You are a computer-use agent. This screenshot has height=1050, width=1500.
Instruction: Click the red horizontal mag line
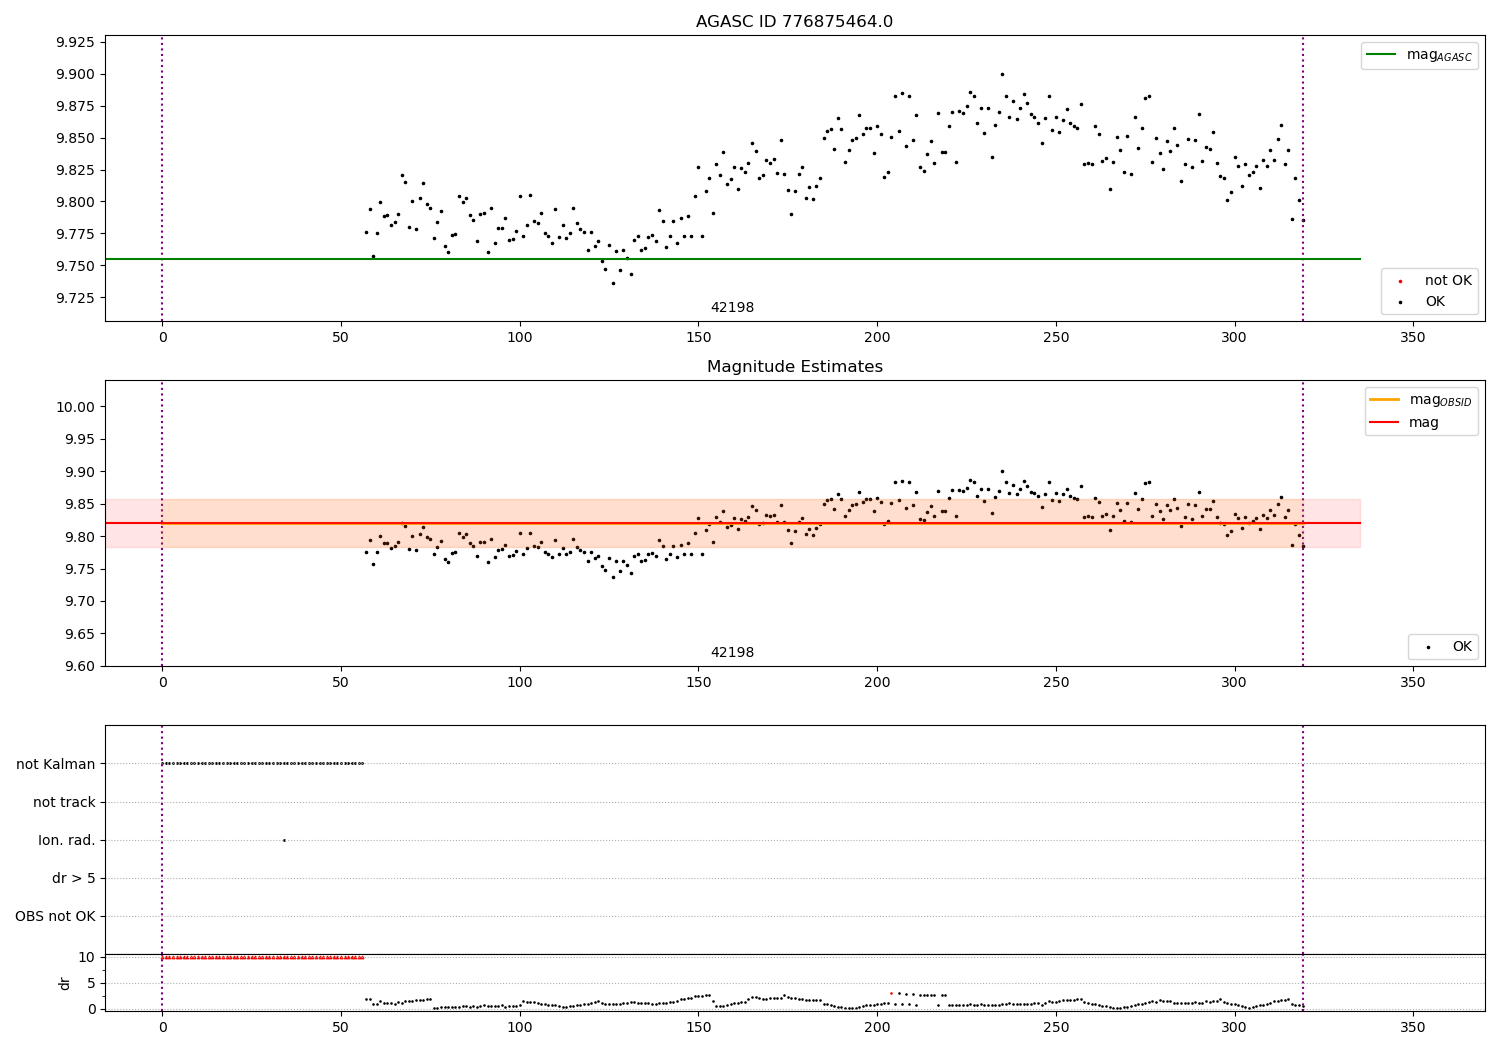[732, 523]
